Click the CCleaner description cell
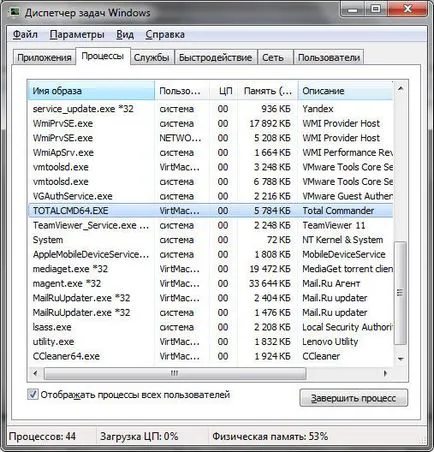 click(x=321, y=356)
